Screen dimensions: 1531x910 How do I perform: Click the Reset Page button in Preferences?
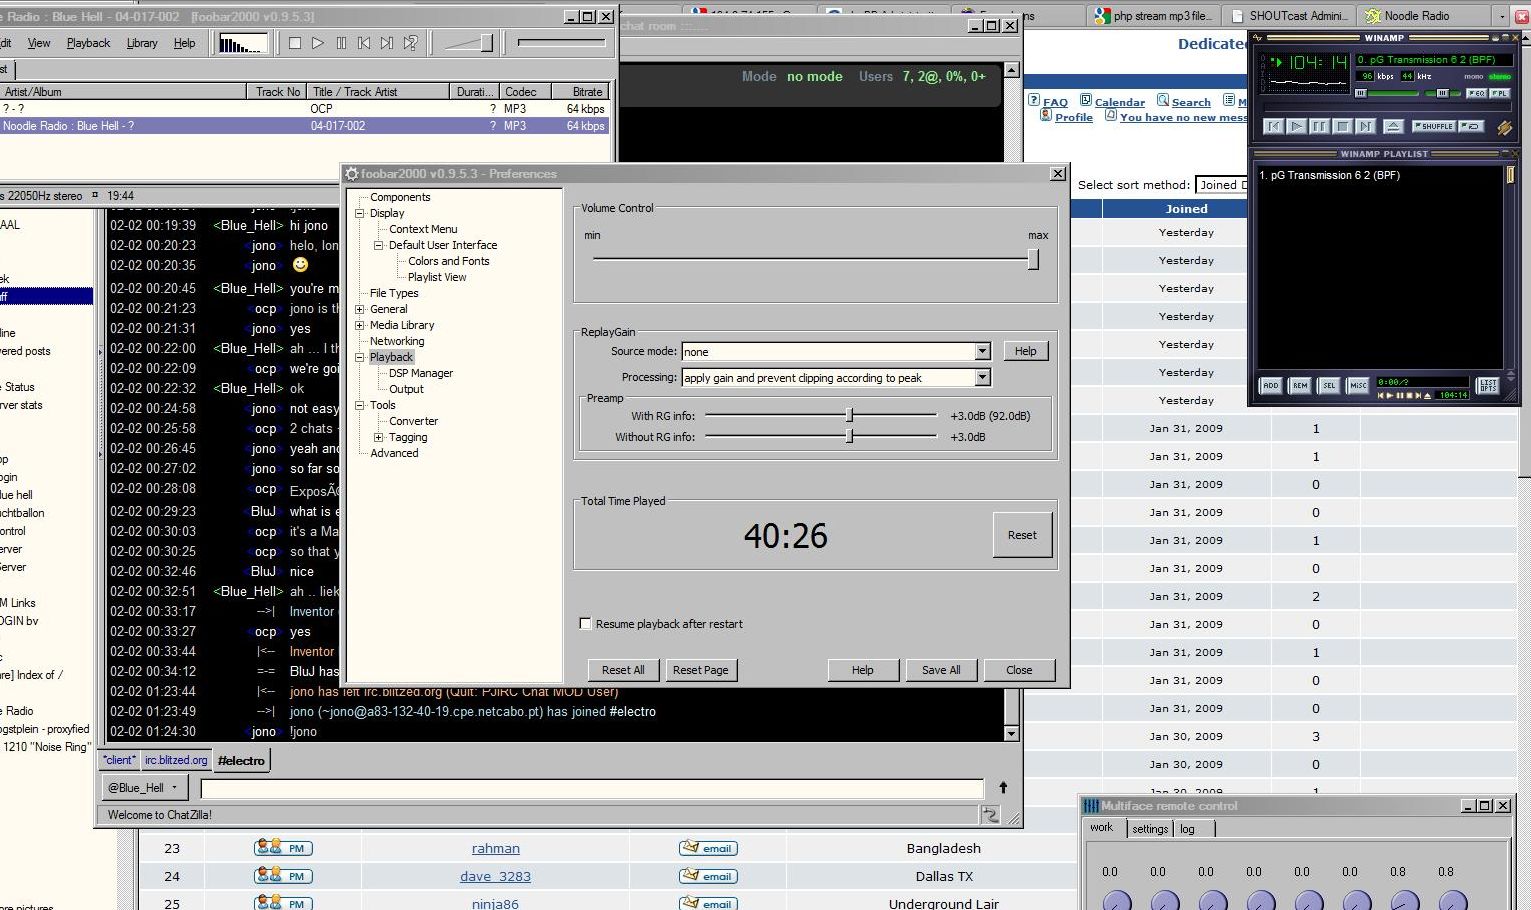700,670
